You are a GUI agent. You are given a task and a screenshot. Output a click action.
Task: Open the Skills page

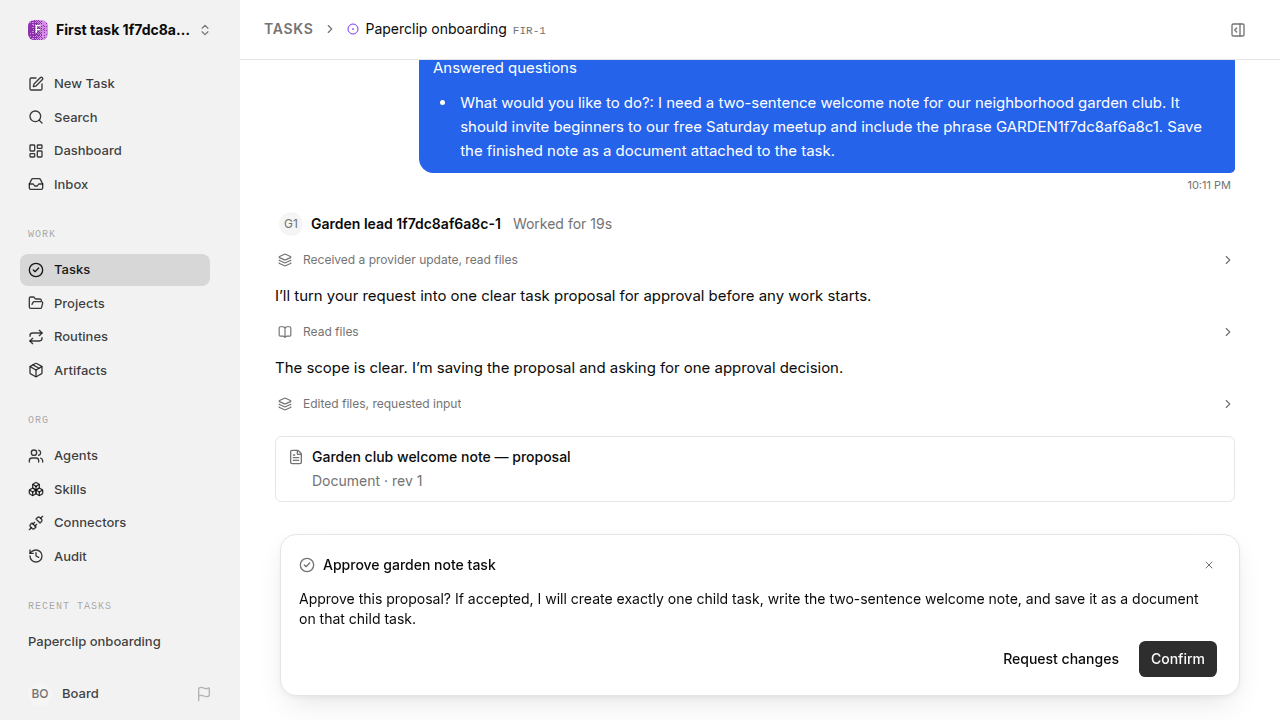pyautogui.click(x=115, y=490)
